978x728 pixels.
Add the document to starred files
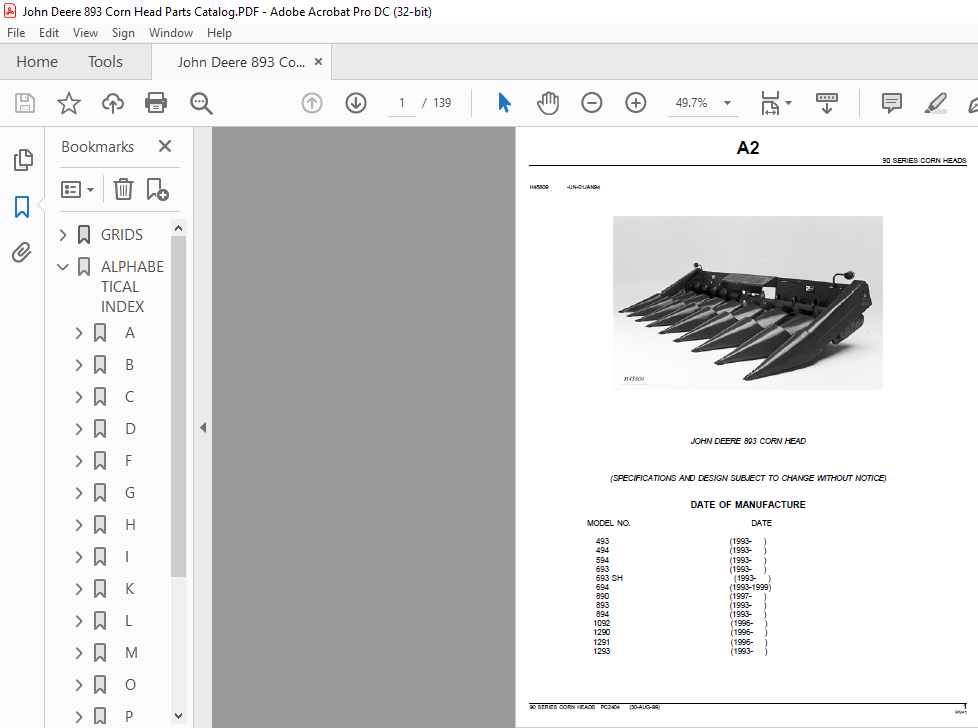point(69,103)
